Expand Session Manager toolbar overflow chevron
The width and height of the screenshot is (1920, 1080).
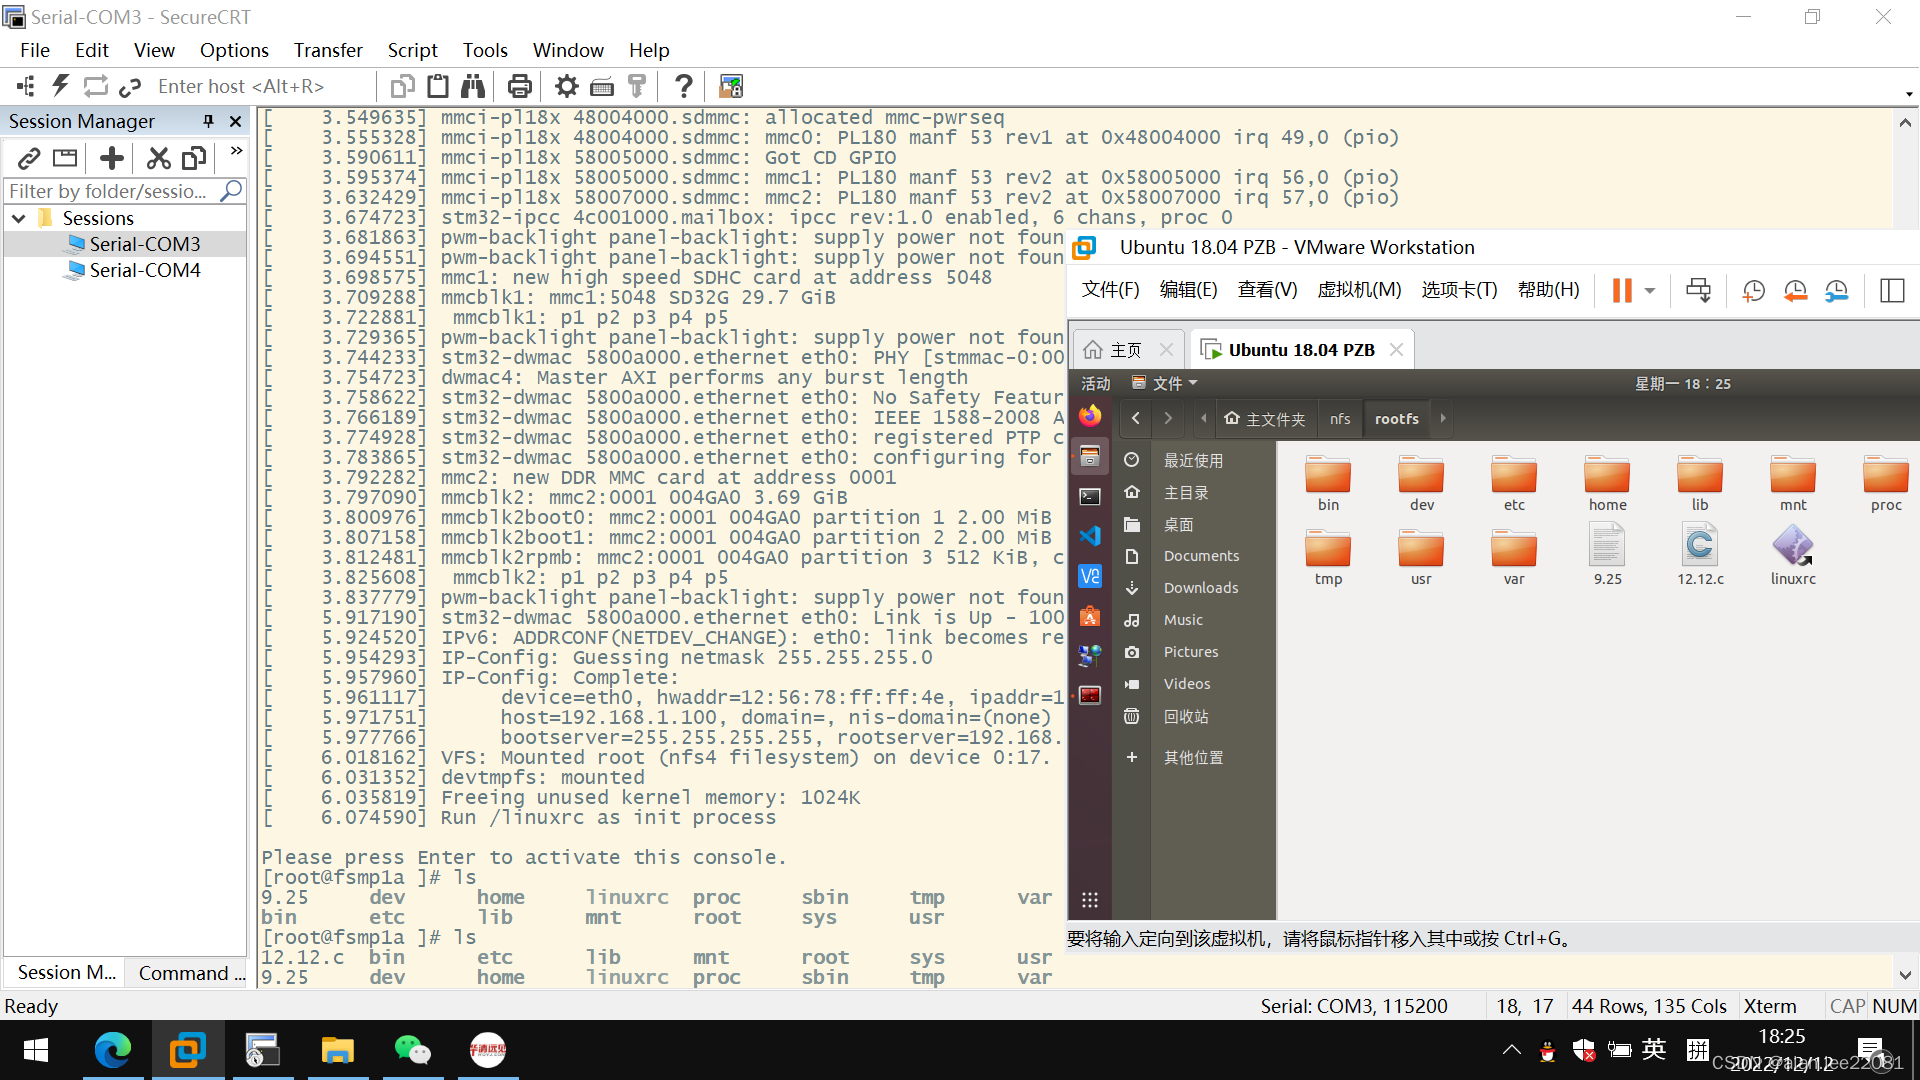[236, 152]
